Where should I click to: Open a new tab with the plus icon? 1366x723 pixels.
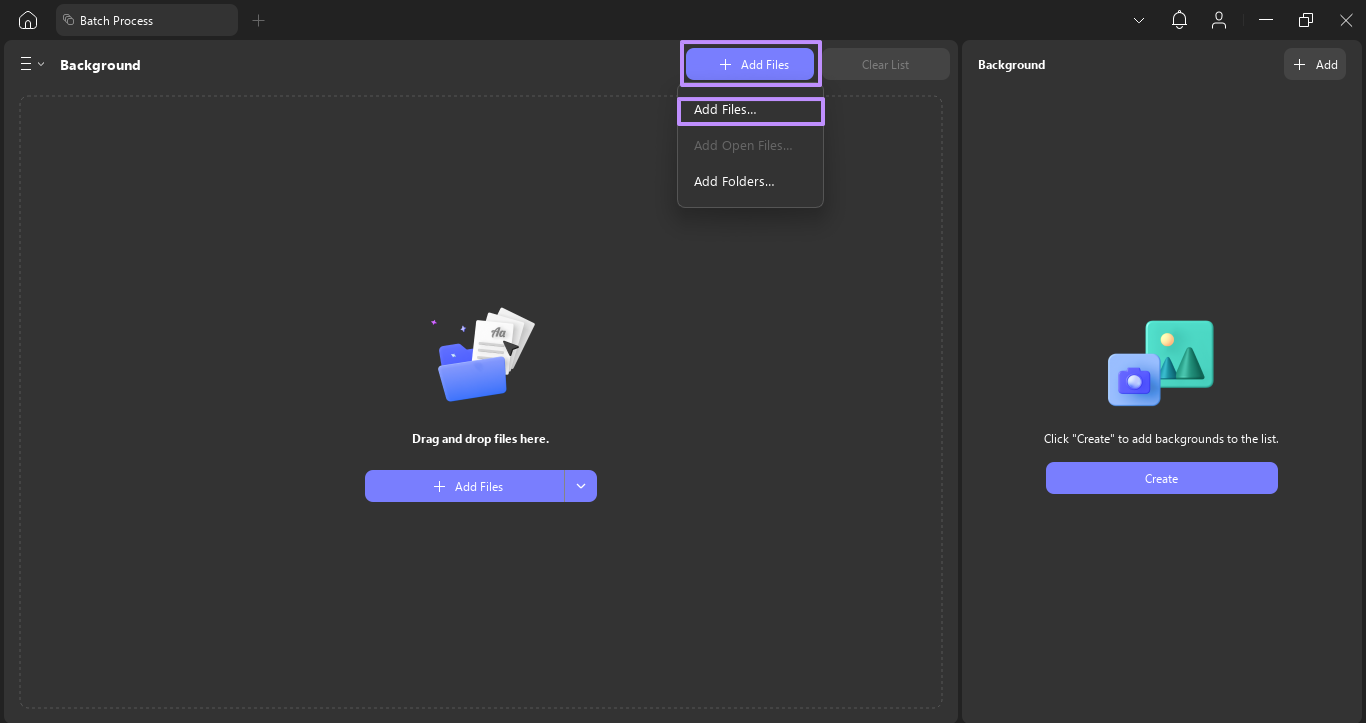pos(258,20)
